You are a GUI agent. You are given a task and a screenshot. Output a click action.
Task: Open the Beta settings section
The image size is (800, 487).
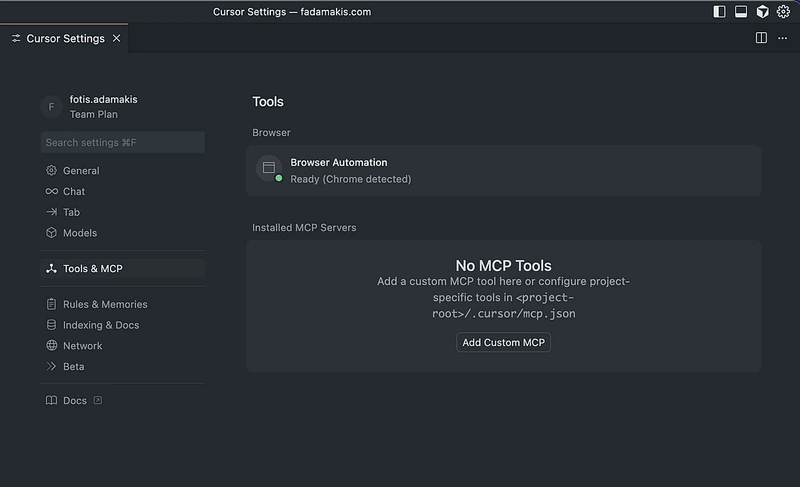(122, 367)
